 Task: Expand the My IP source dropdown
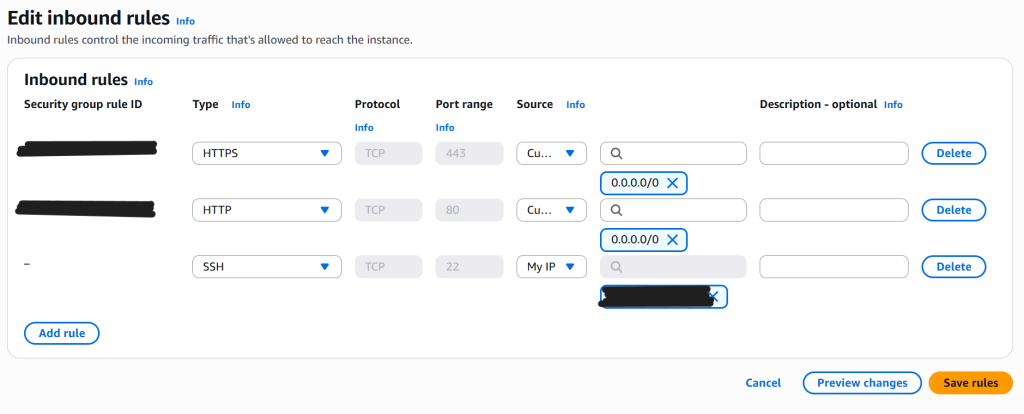(551, 267)
